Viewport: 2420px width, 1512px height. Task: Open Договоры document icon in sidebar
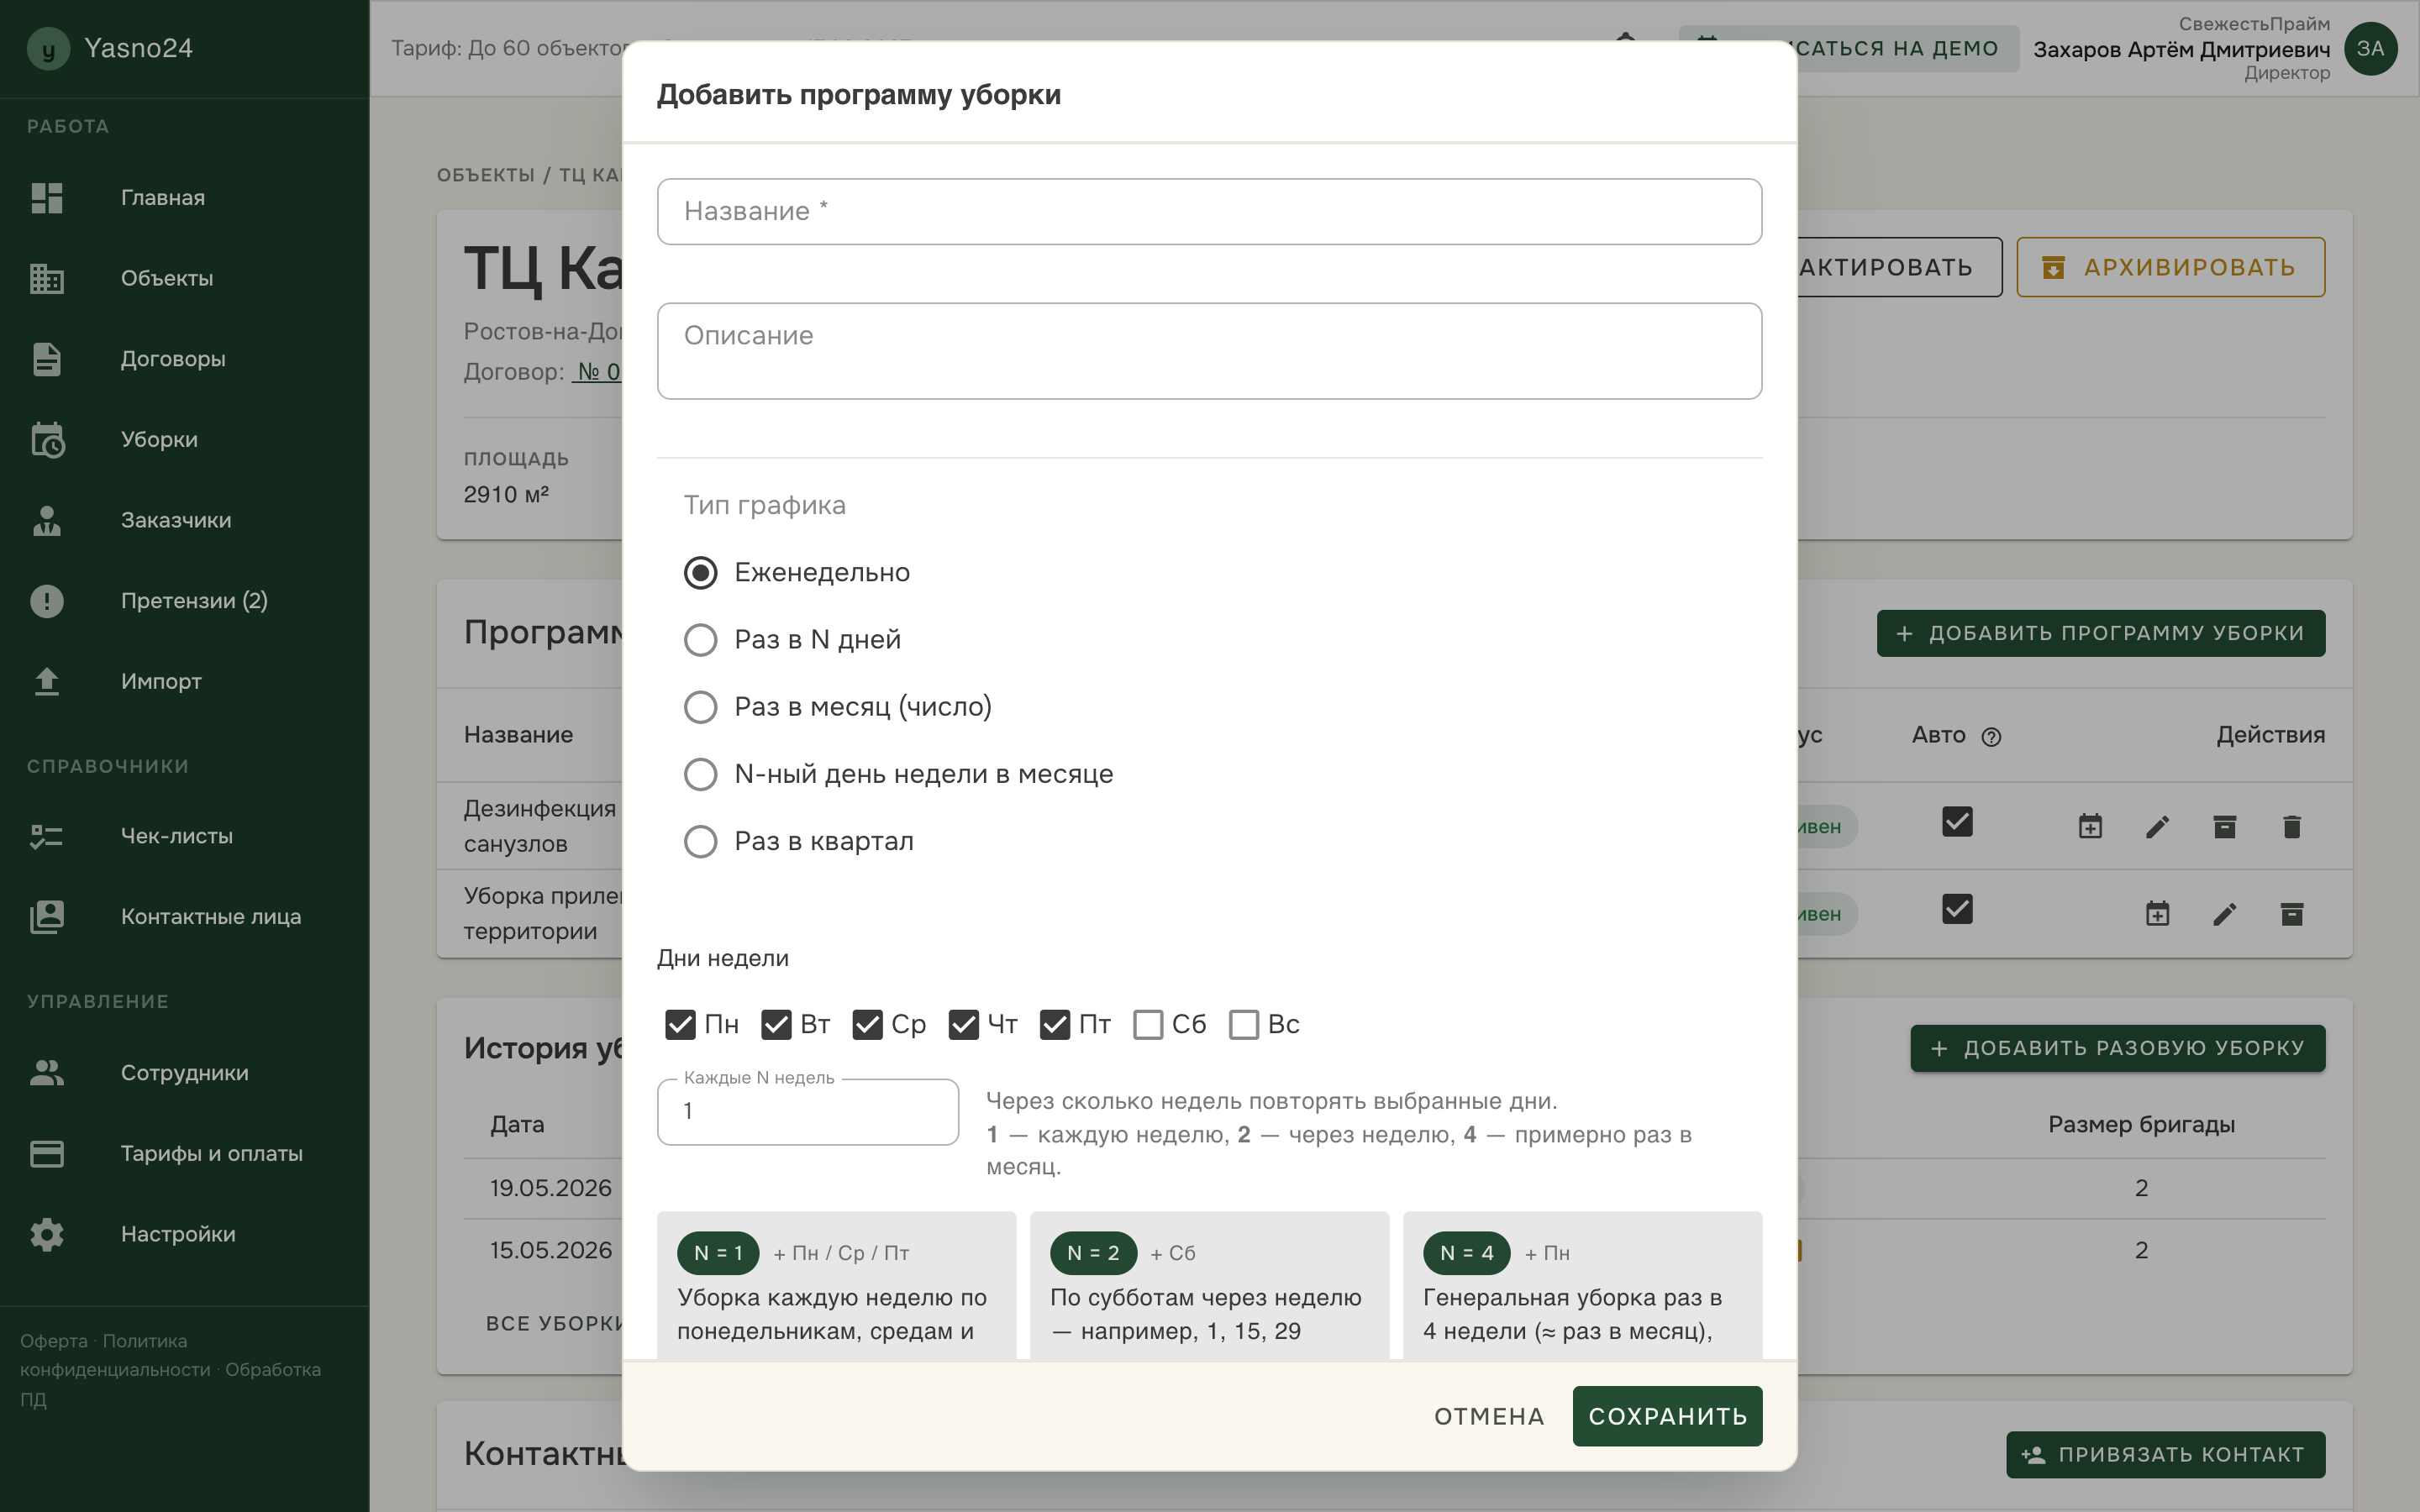[x=47, y=359]
